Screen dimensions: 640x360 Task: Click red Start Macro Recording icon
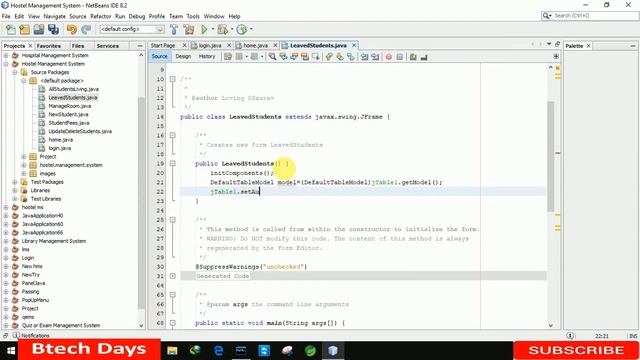[389, 57]
